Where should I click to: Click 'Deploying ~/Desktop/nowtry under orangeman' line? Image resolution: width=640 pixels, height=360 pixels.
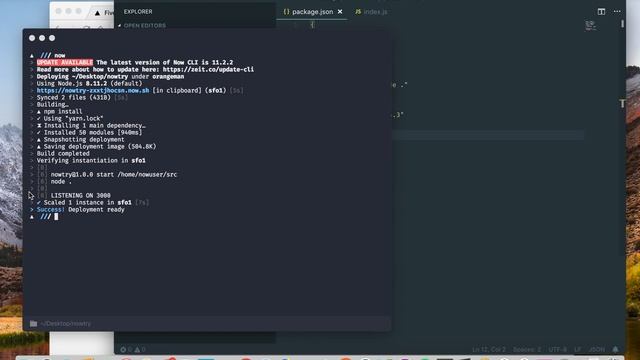click(x=110, y=76)
